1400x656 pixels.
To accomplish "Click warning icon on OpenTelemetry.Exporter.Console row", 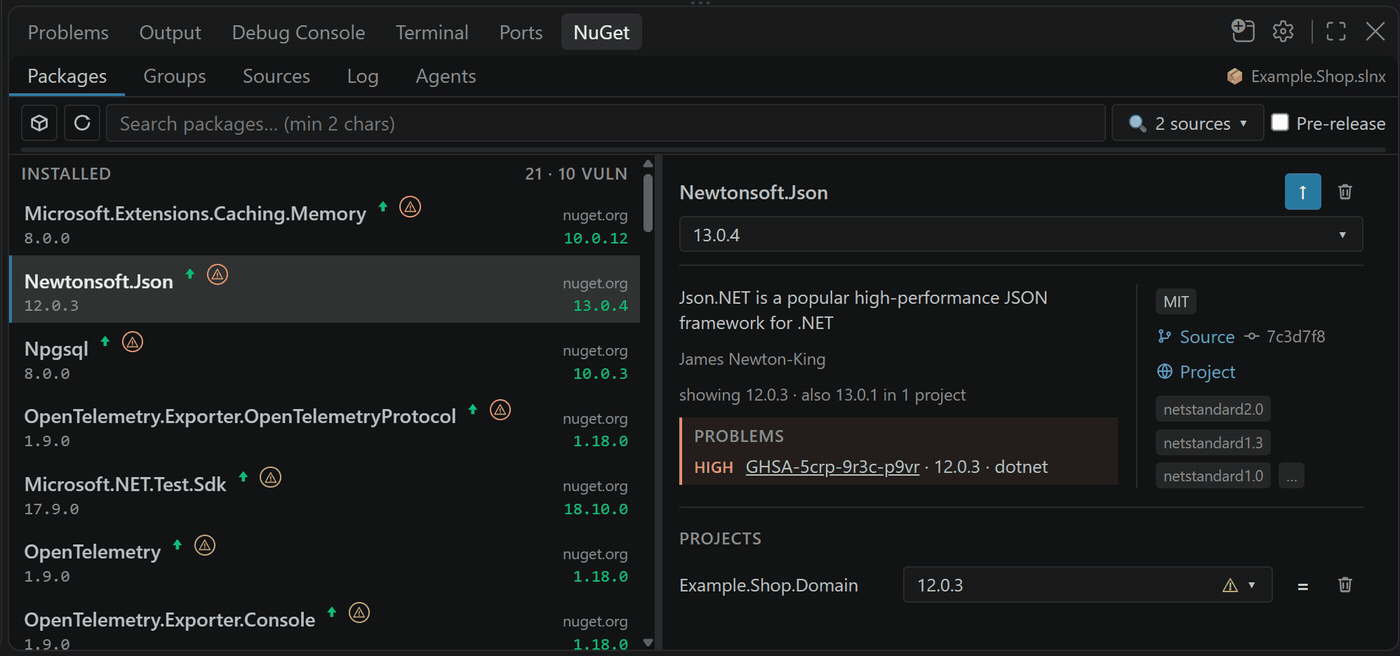I will tap(359, 613).
